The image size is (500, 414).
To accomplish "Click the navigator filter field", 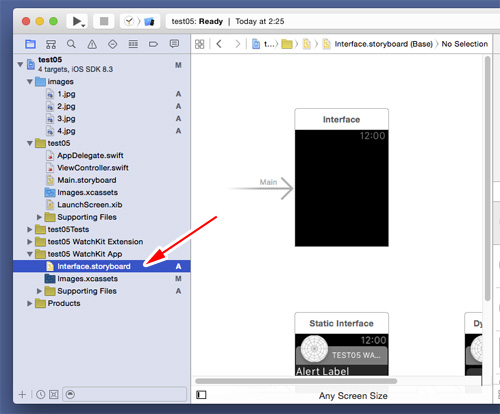I will point(124,394).
